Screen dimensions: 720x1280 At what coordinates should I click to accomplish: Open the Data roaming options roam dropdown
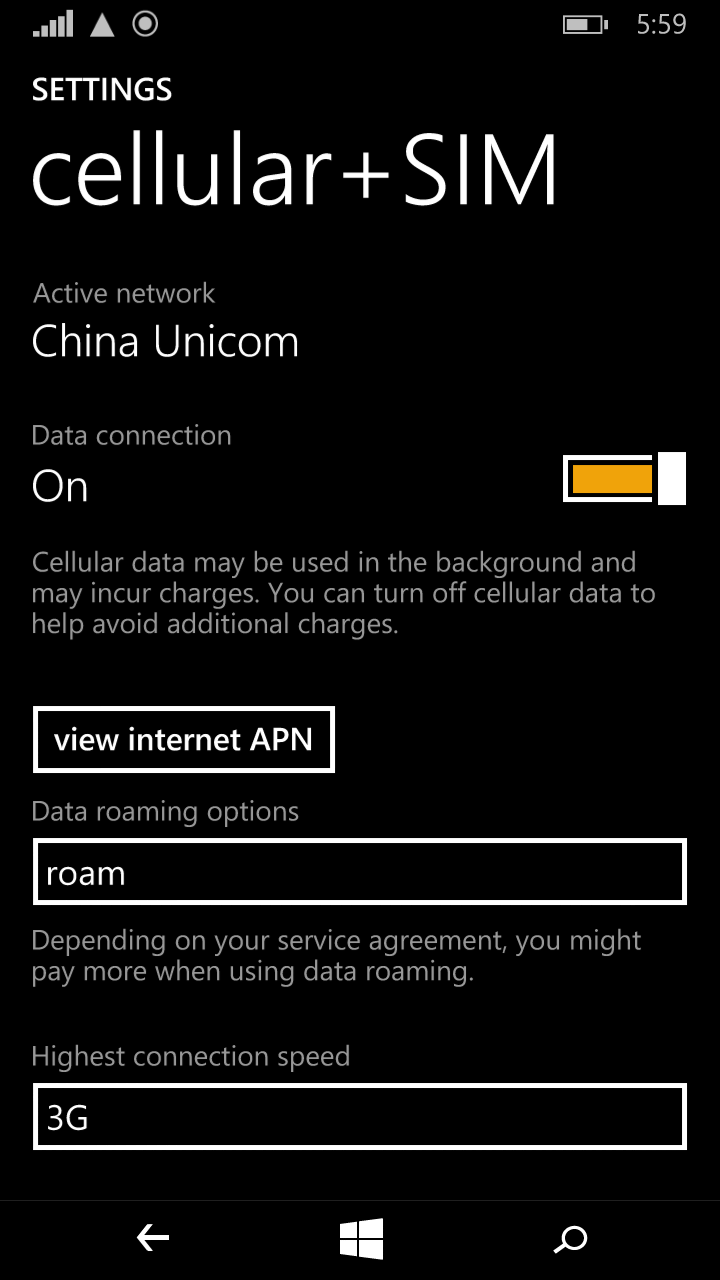(360, 872)
